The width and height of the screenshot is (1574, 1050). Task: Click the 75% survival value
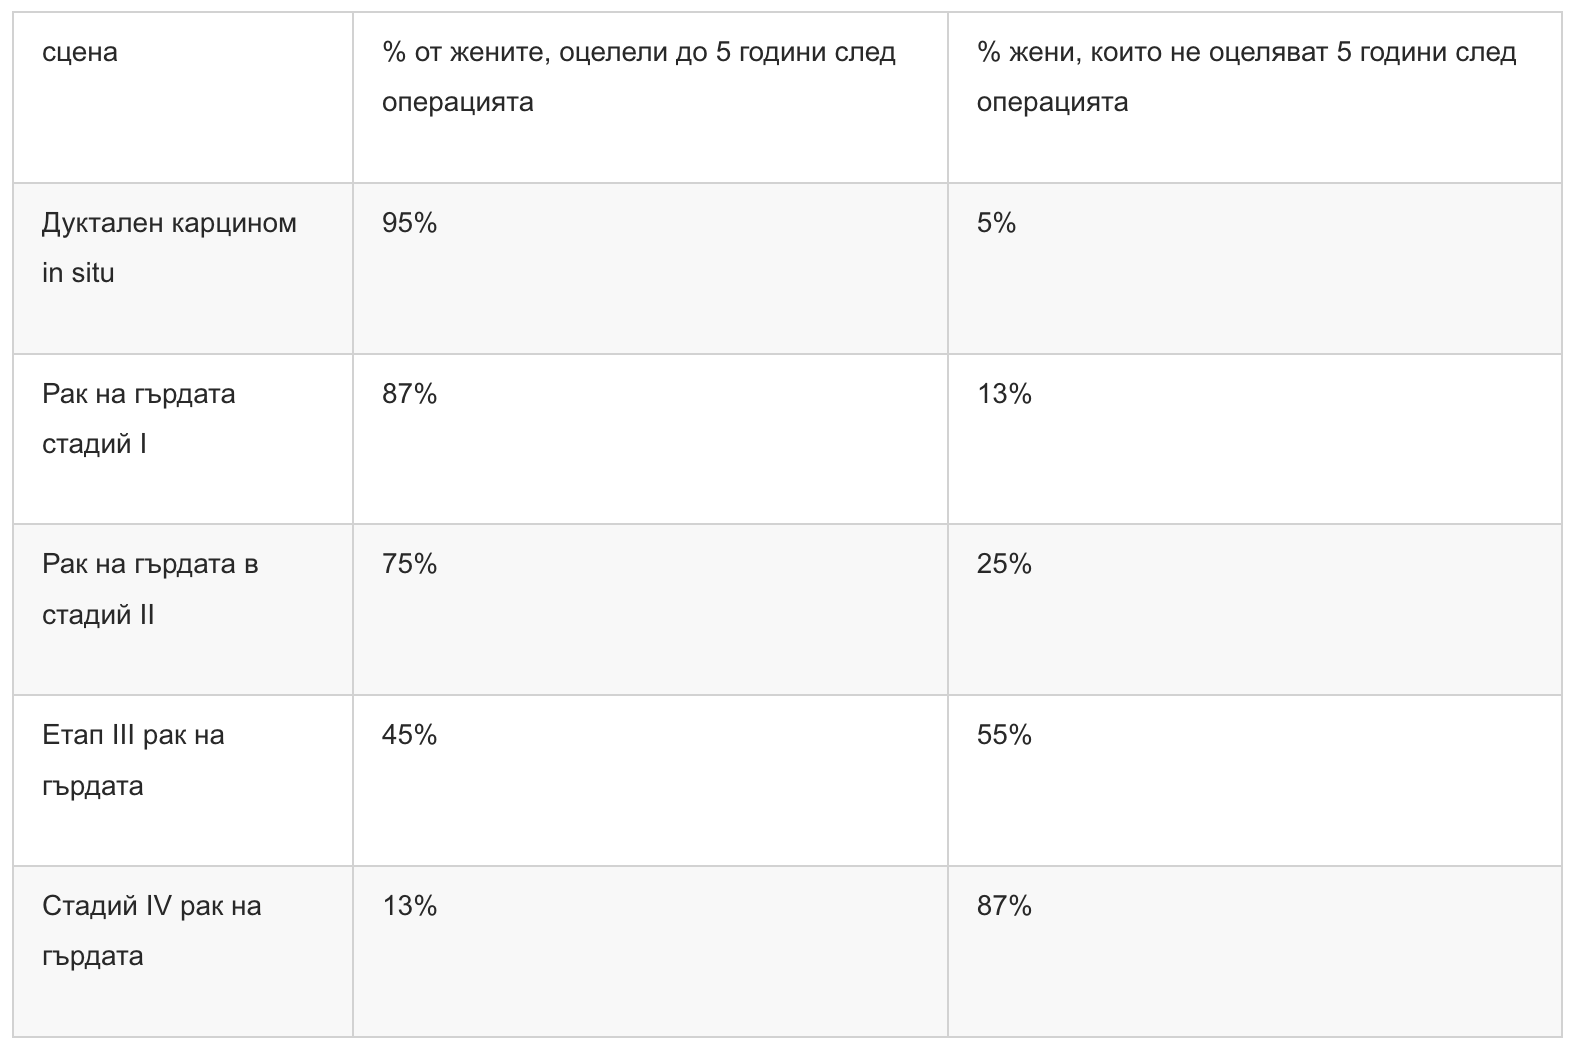tap(409, 564)
